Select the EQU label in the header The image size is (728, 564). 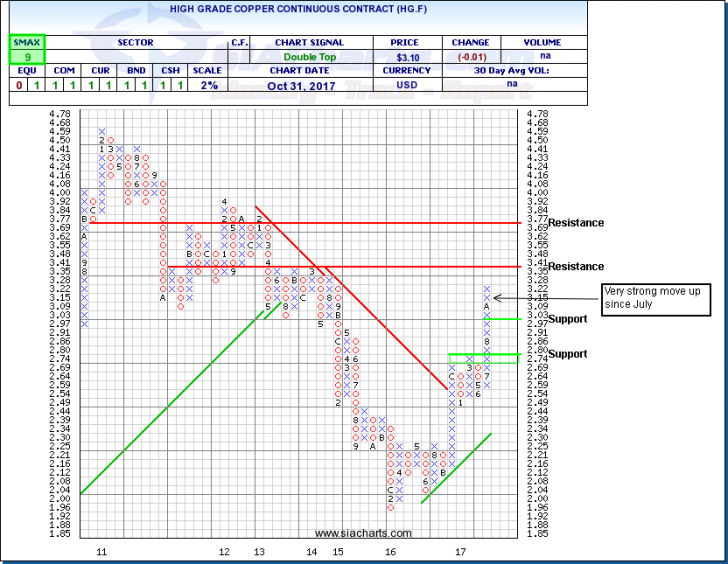coord(18,71)
